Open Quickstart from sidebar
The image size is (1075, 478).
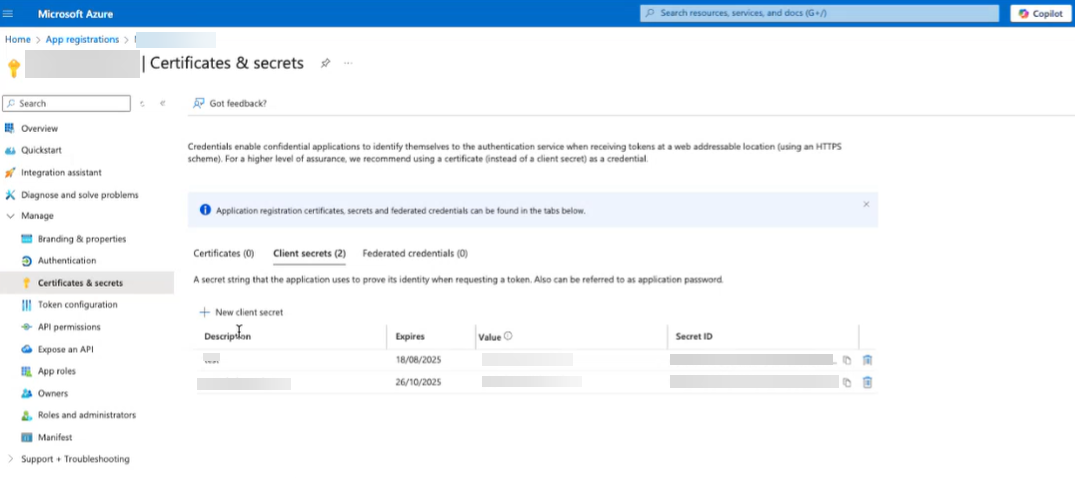click(41, 150)
